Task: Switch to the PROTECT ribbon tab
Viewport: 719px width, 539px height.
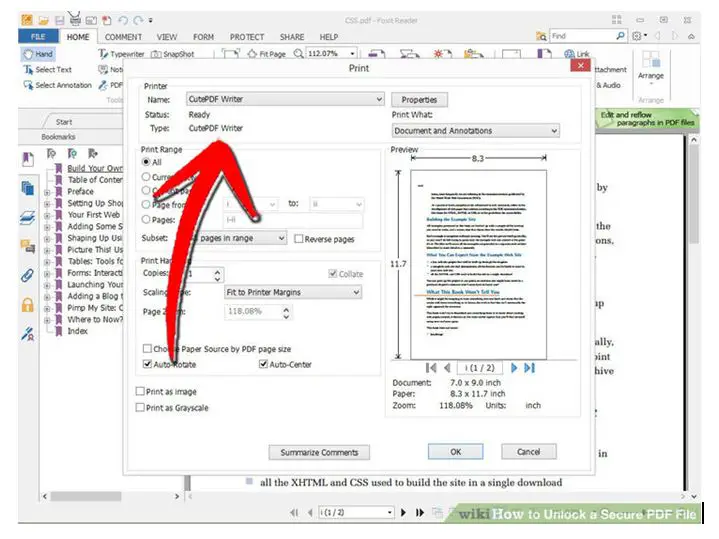Action: [247, 37]
